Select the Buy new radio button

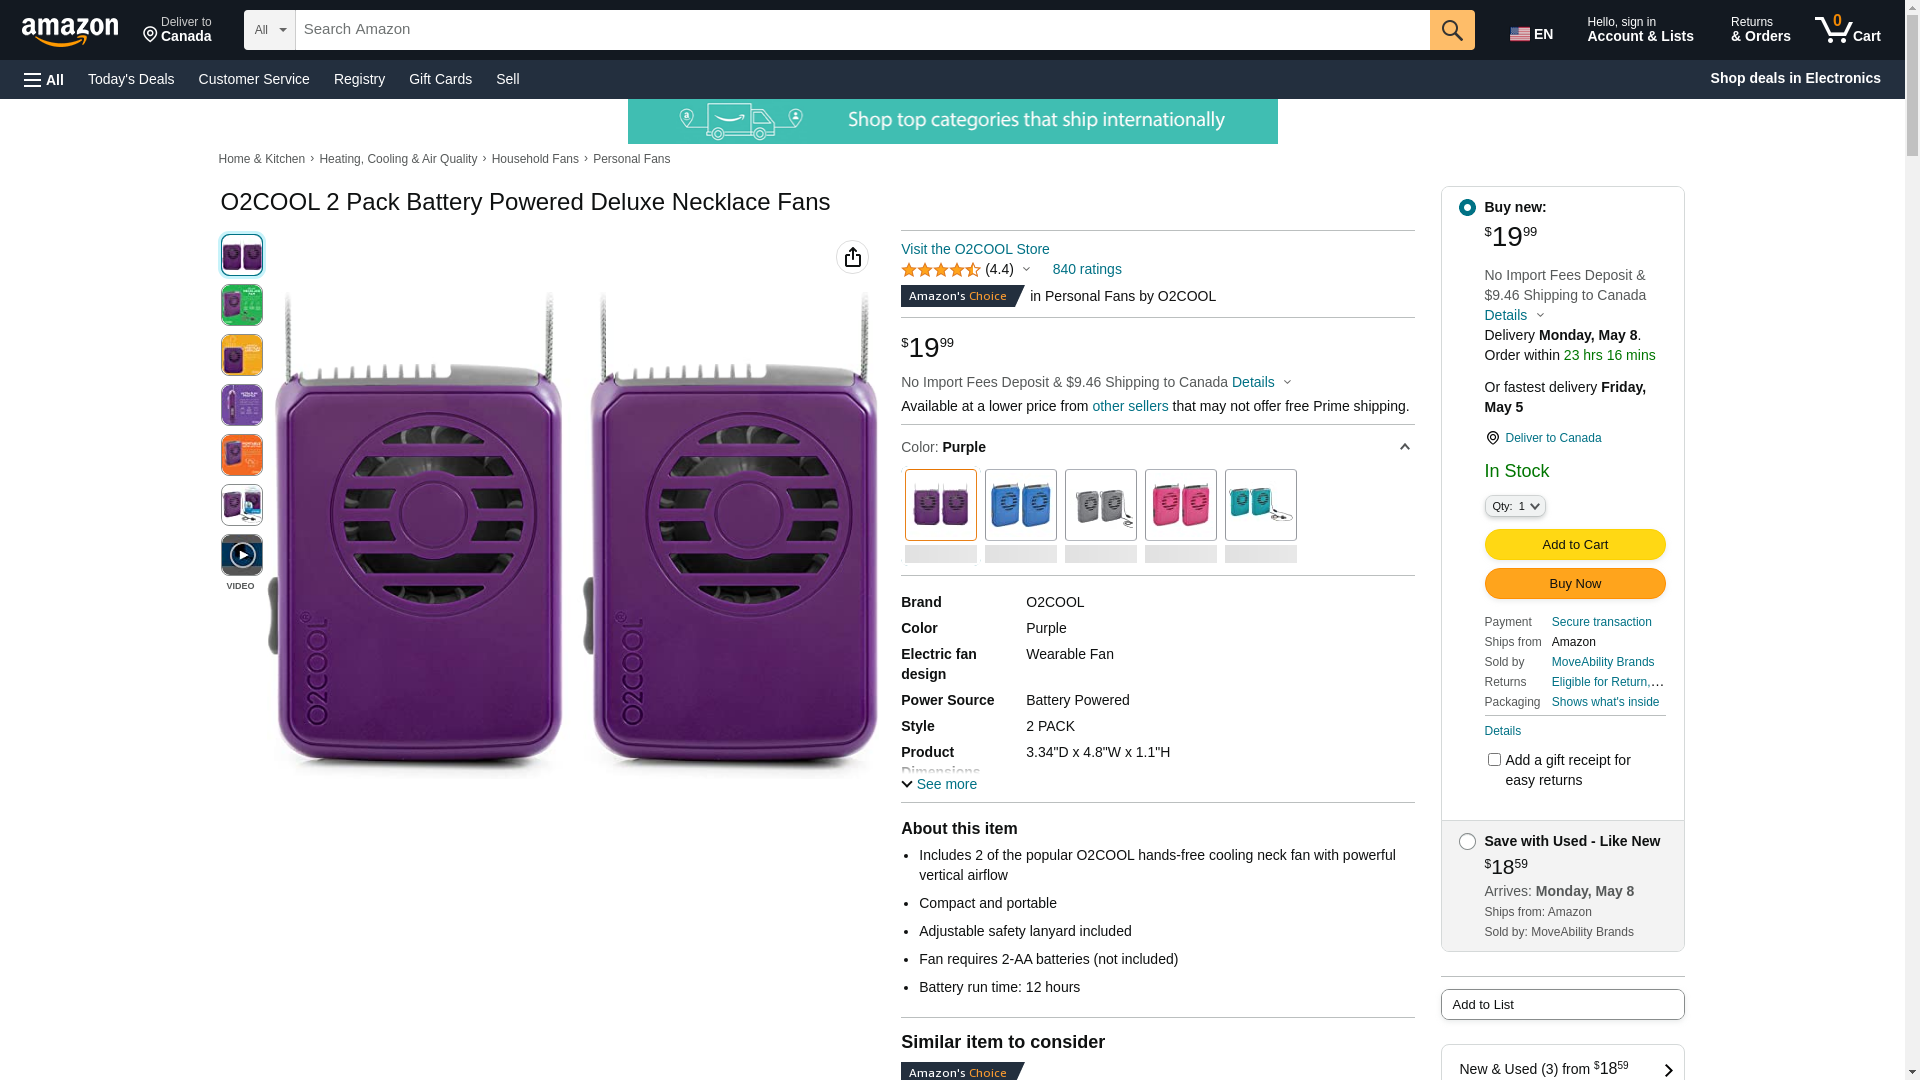pos(1467,208)
